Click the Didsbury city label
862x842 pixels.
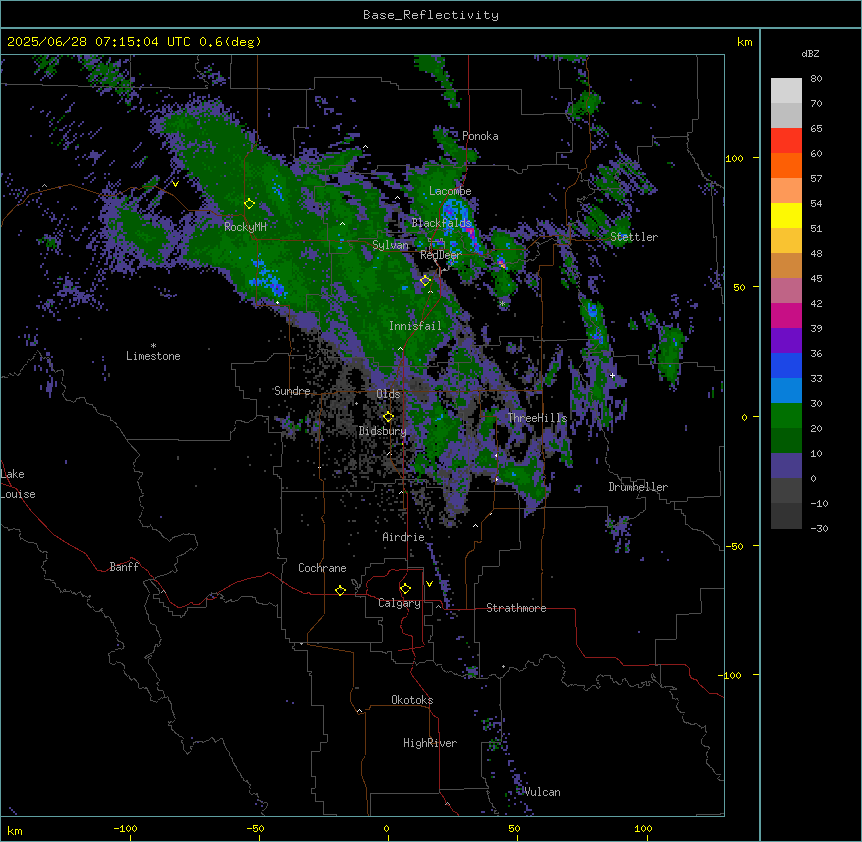click(383, 431)
